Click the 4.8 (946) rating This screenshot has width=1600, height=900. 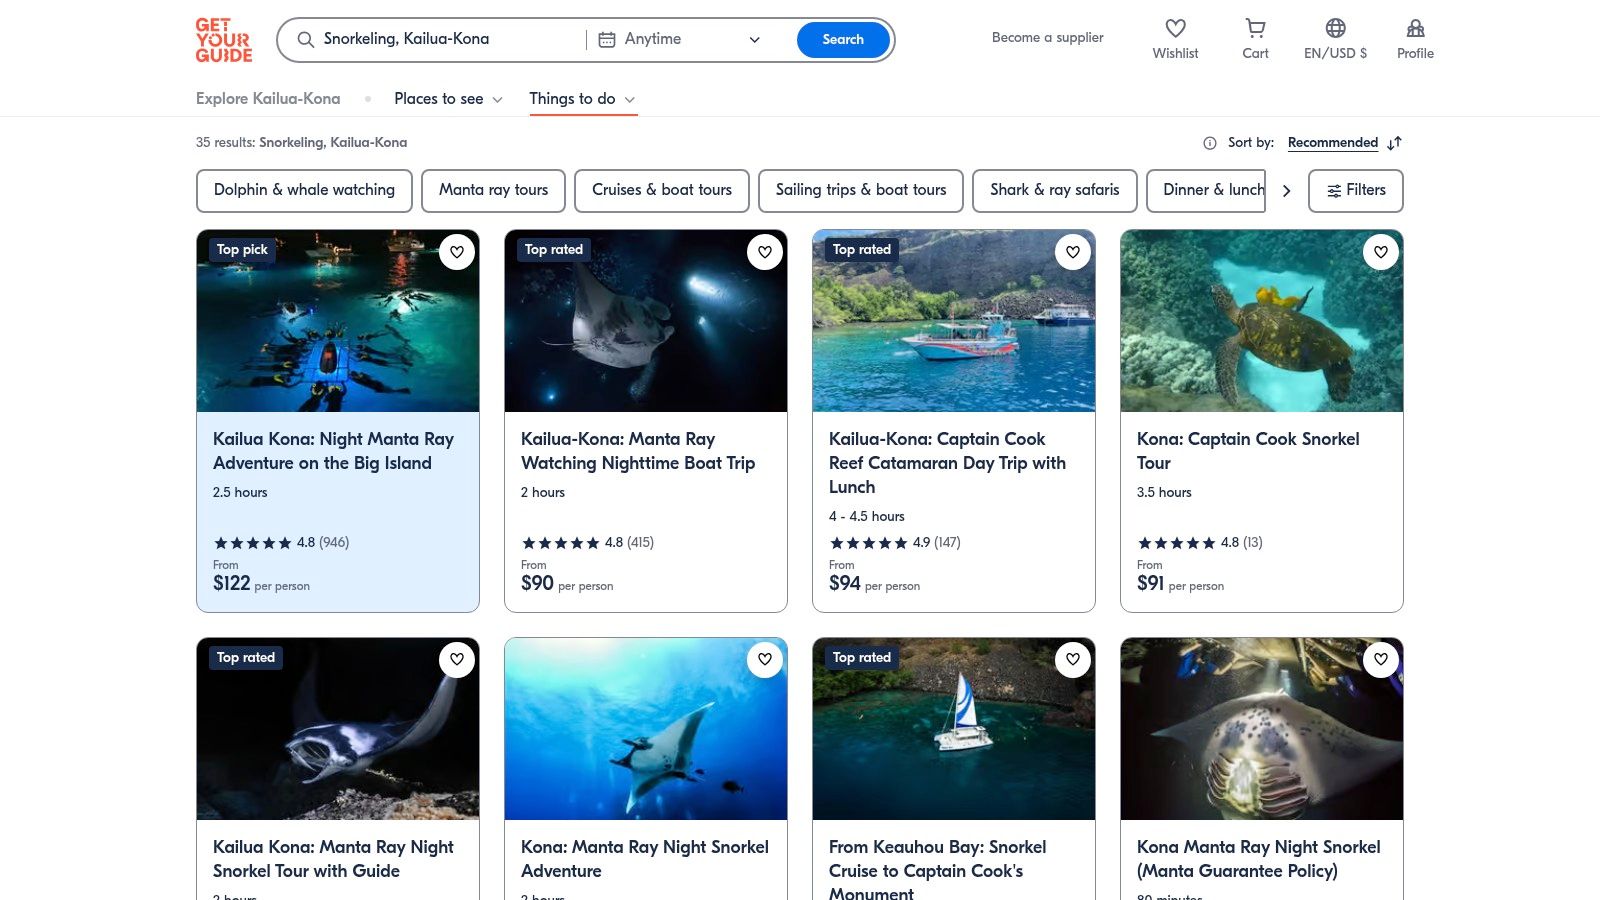pos(281,543)
